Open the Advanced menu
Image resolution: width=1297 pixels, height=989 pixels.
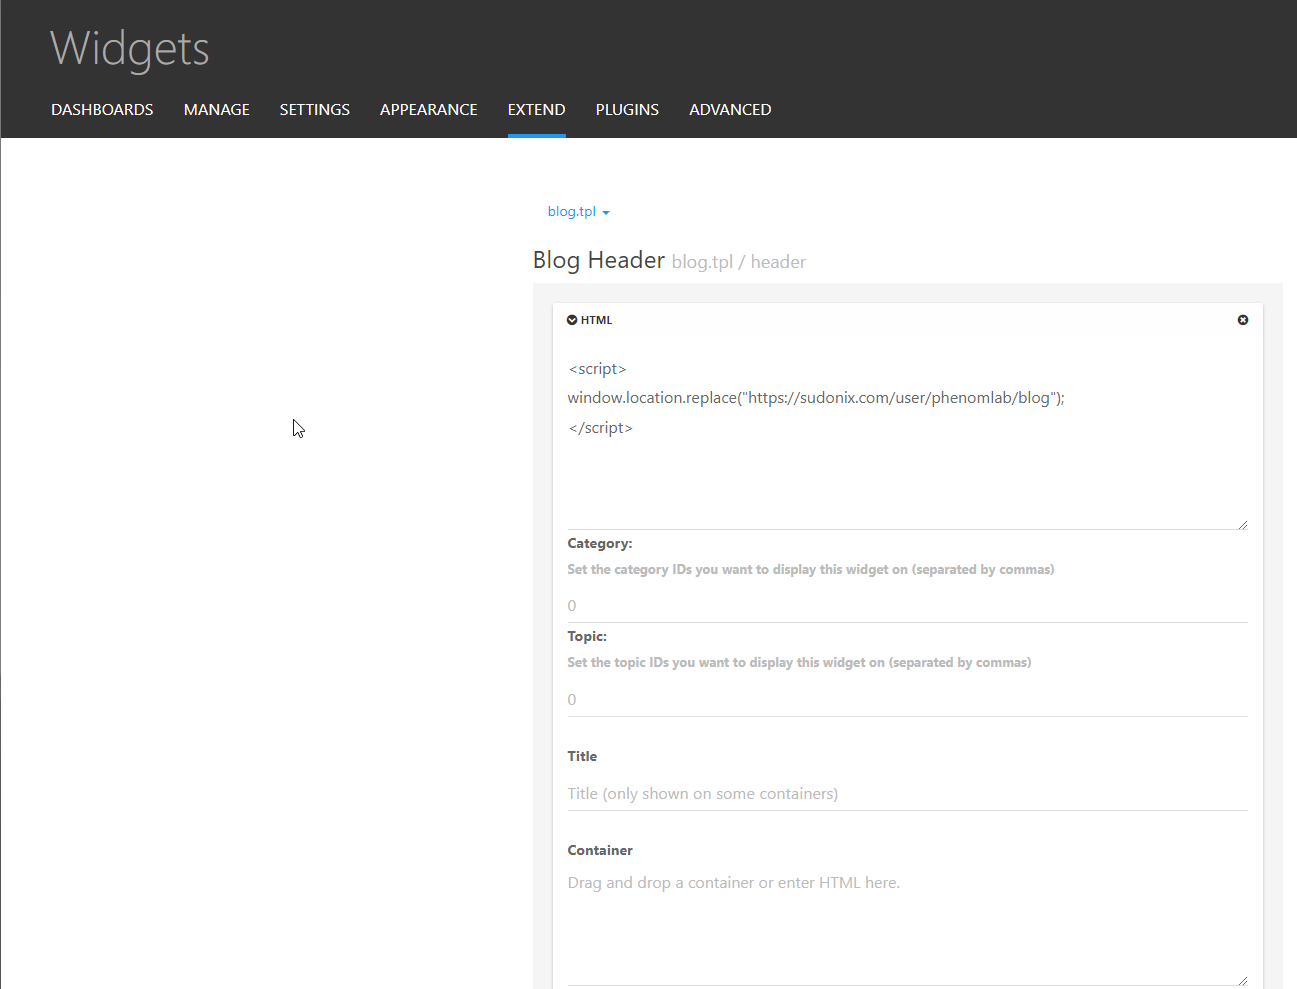pos(730,110)
